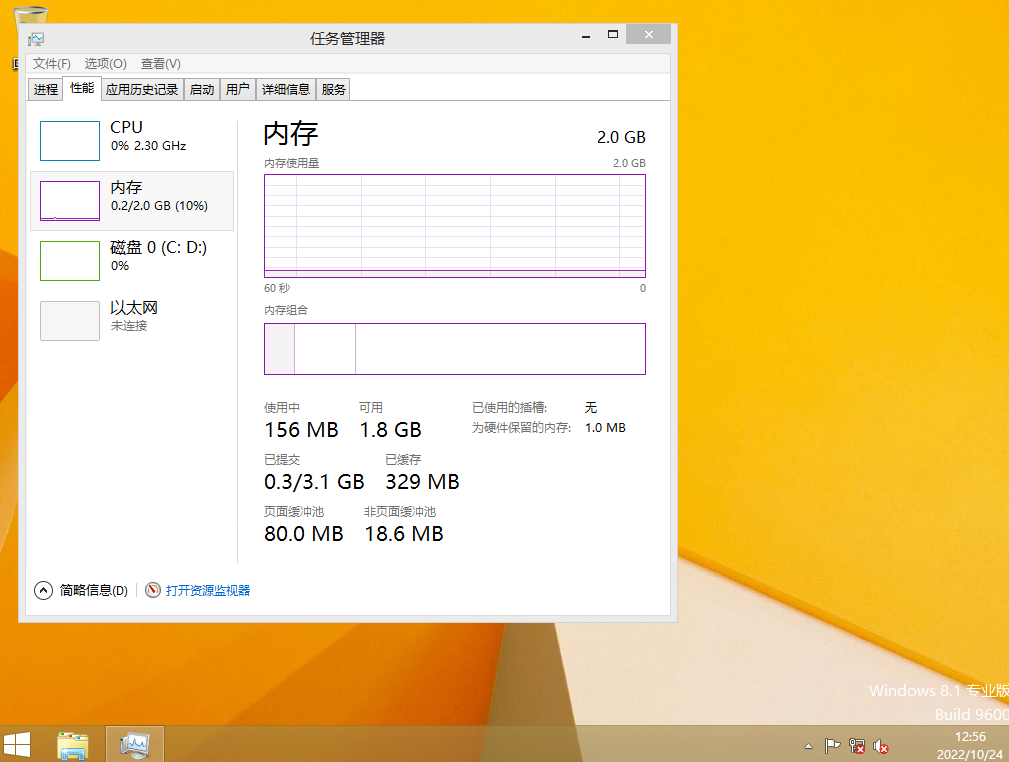This screenshot has height=762, width=1009.
Task: Minimize the Task Manager window
Action: 586,36
